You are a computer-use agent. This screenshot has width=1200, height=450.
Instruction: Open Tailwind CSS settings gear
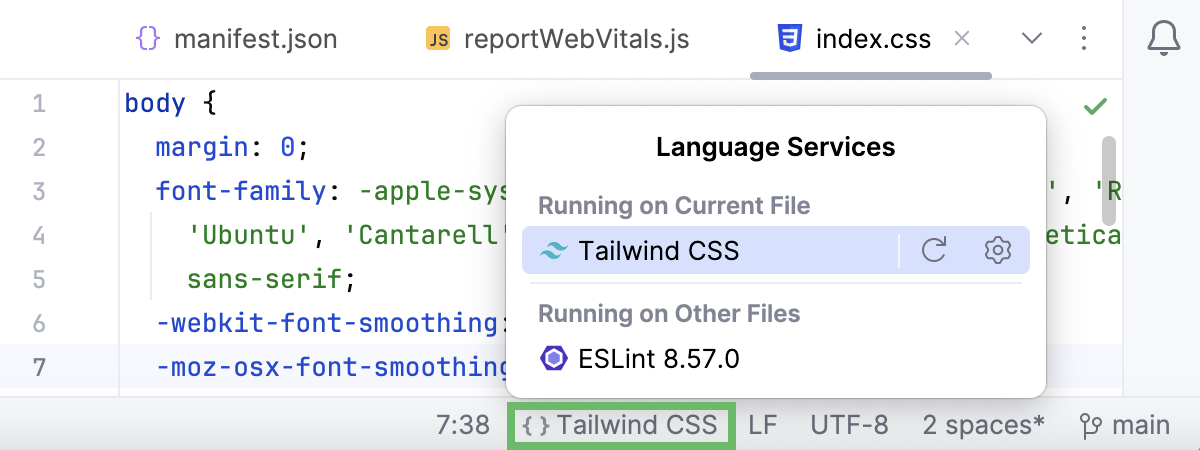tap(997, 250)
